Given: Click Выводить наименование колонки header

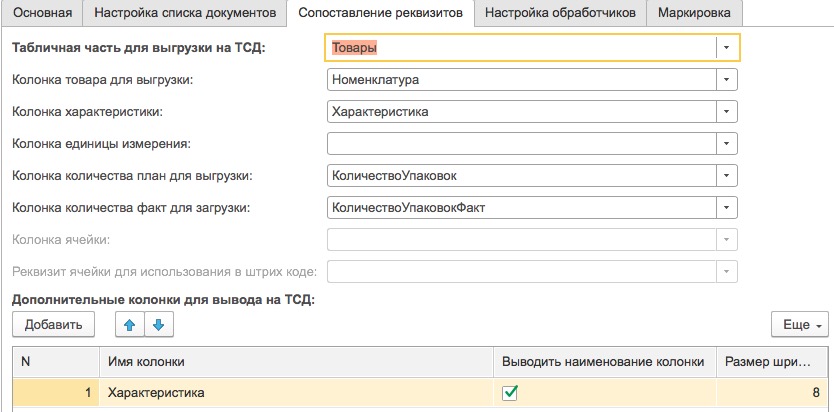Looking at the screenshot, I should click(605, 362).
